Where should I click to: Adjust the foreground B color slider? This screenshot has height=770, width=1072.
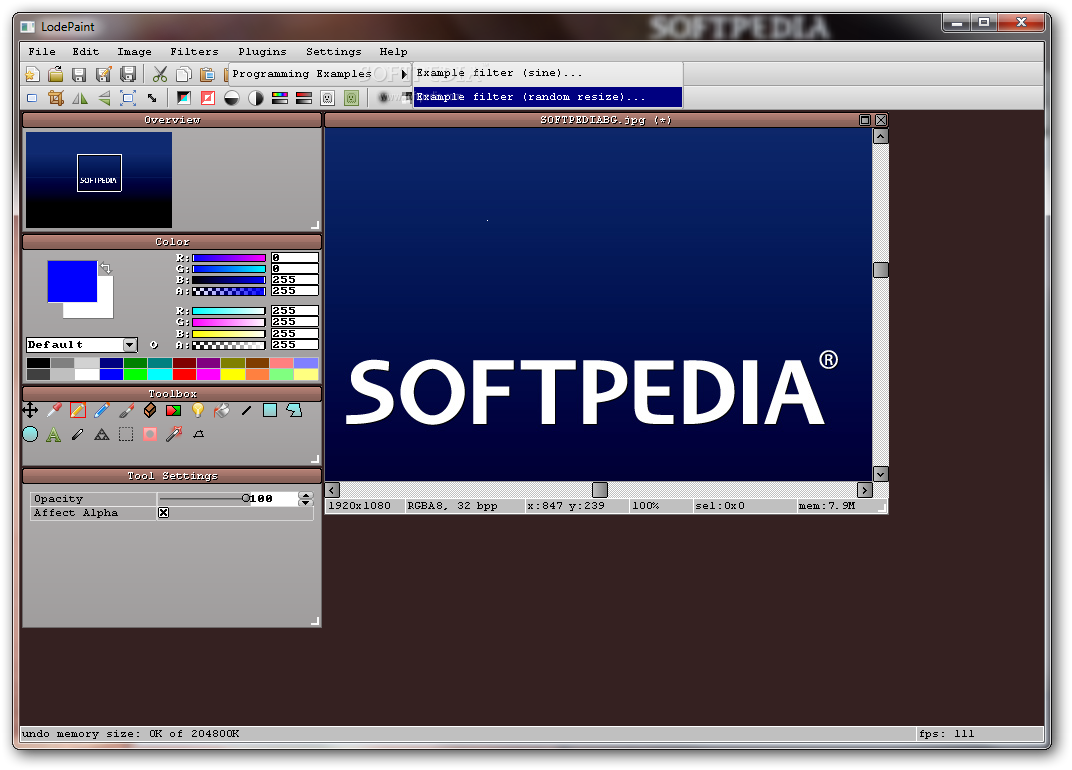pos(228,280)
